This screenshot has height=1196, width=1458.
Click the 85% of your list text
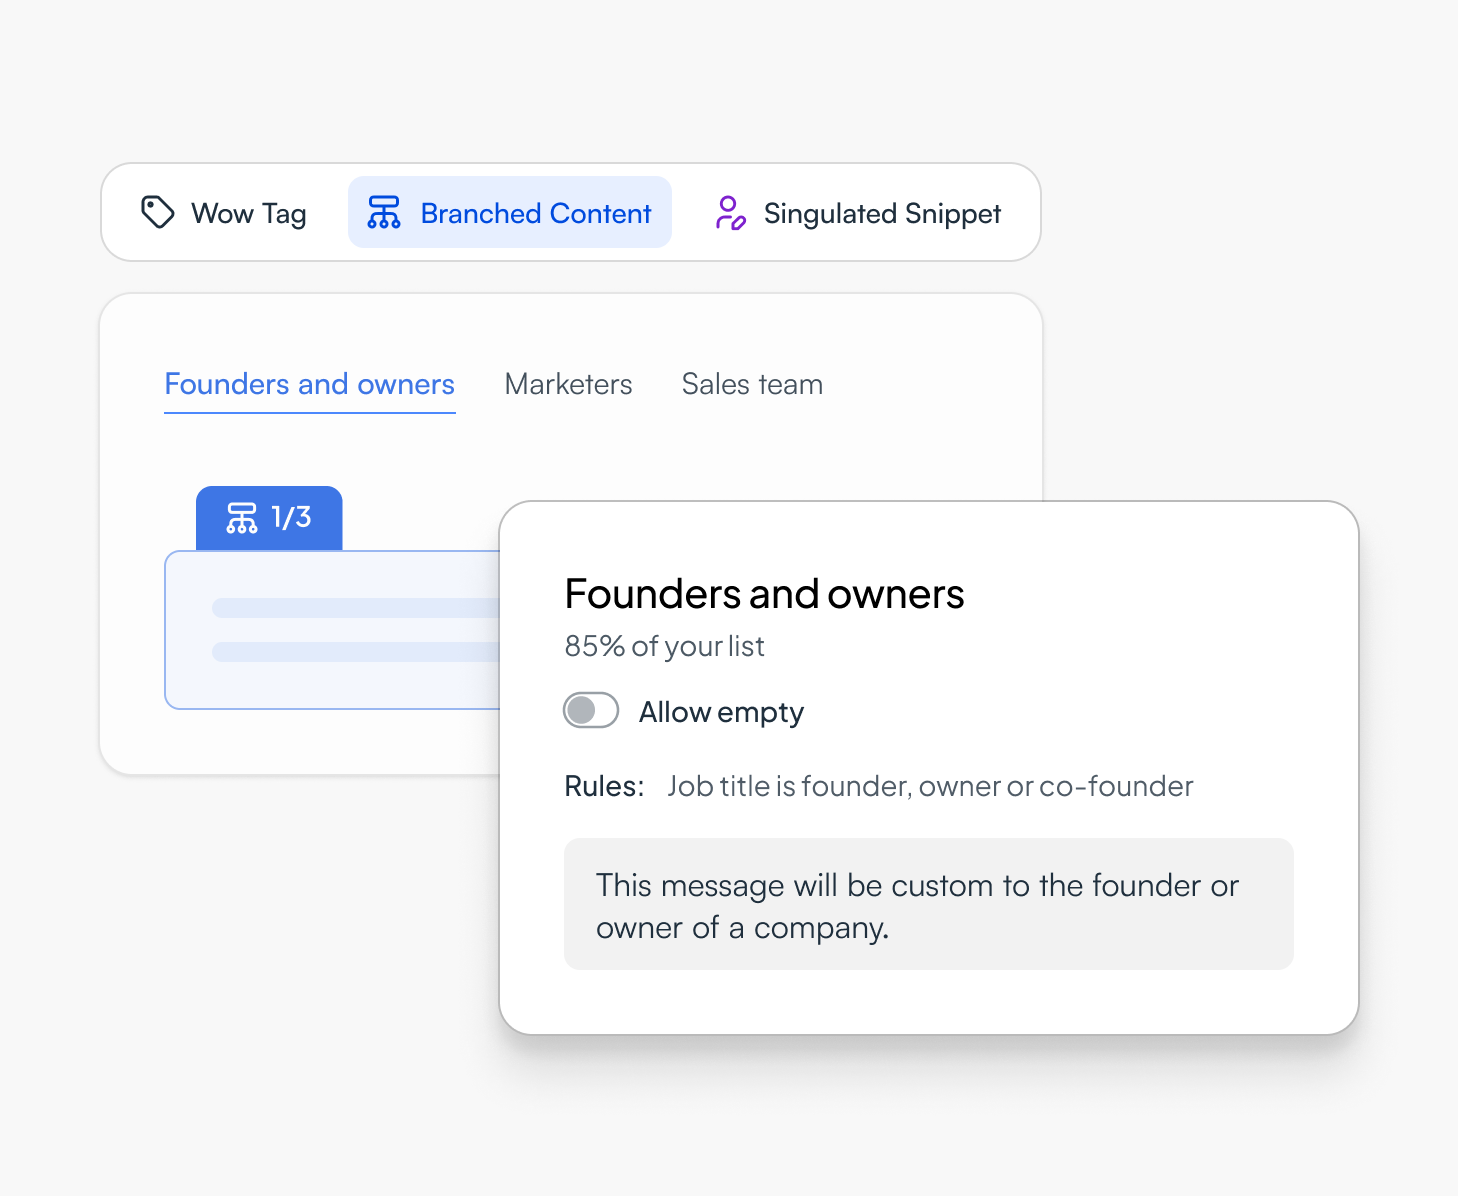click(x=664, y=646)
